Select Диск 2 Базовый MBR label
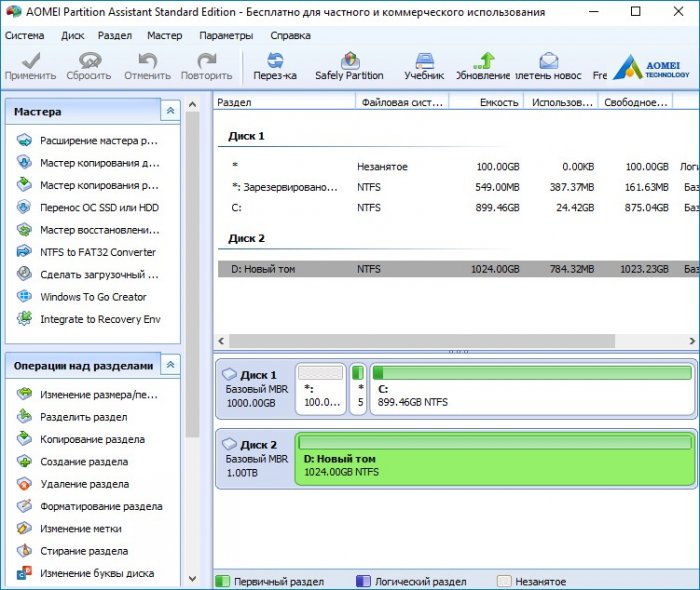The width and height of the screenshot is (700, 590). coord(255,459)
